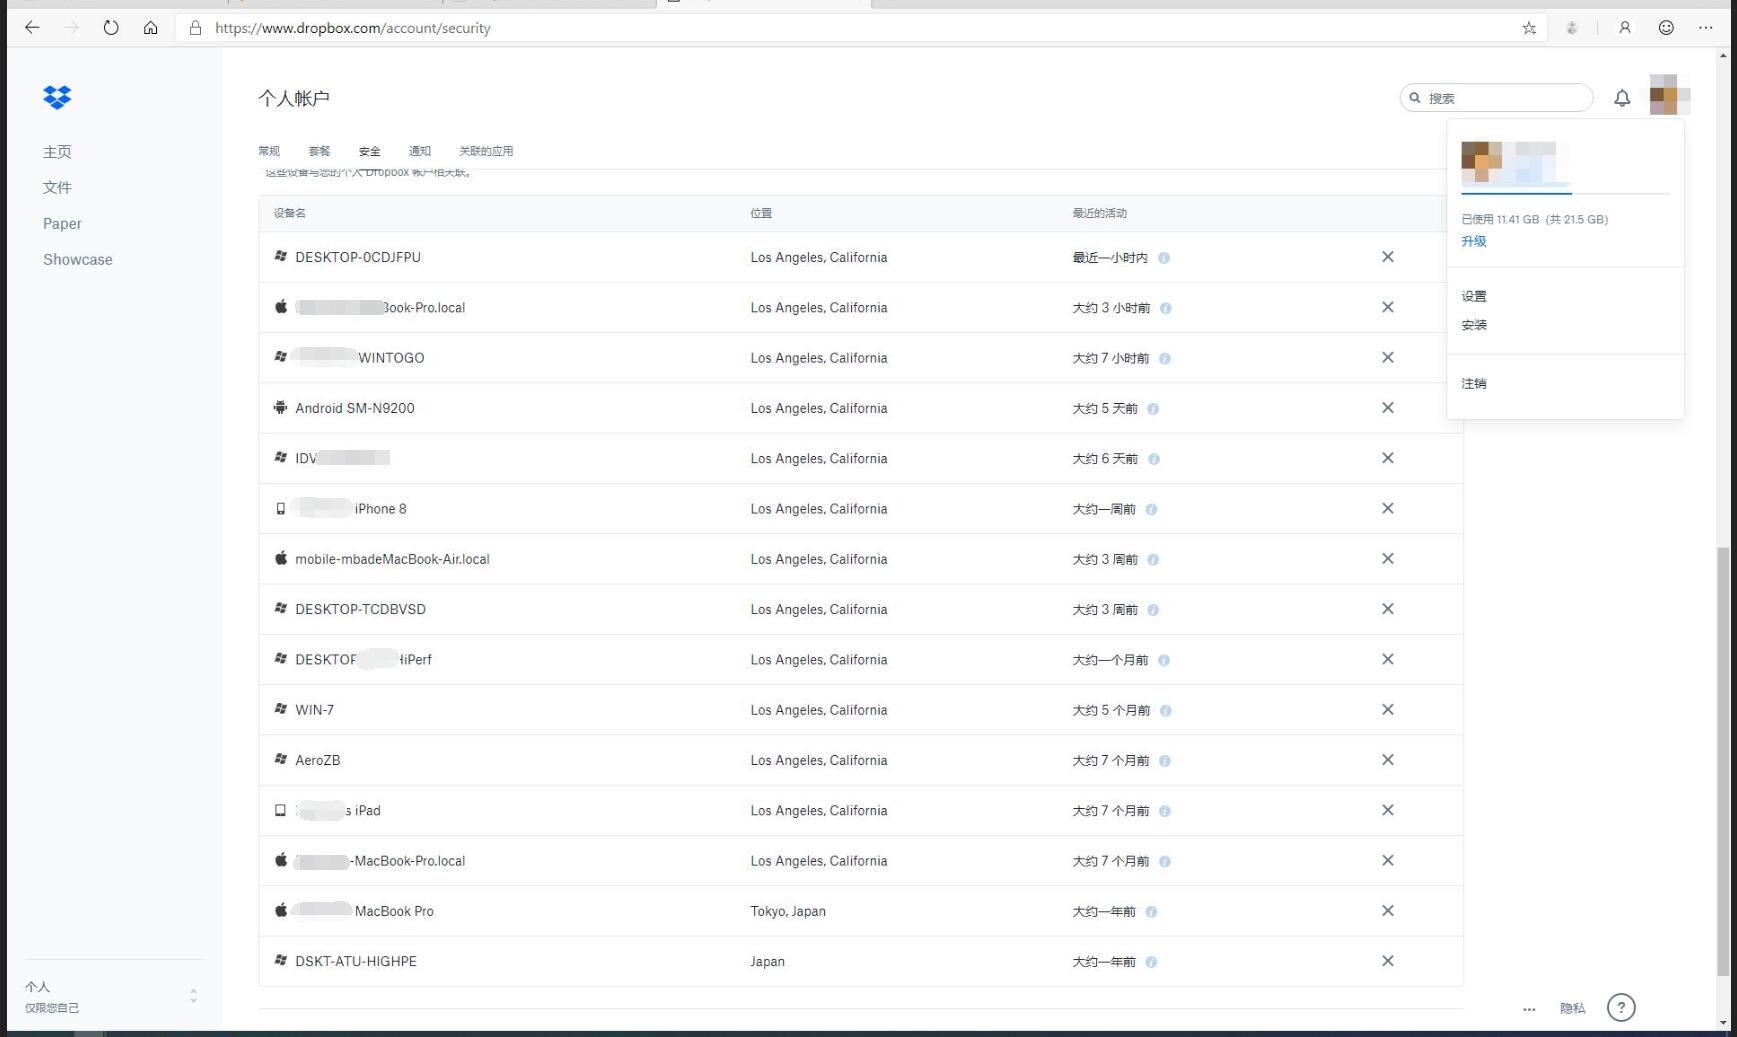Unlink the DSKT-ATU-HIGHPE device
Screen dimensions: 1737x1037
[1387, 961]
